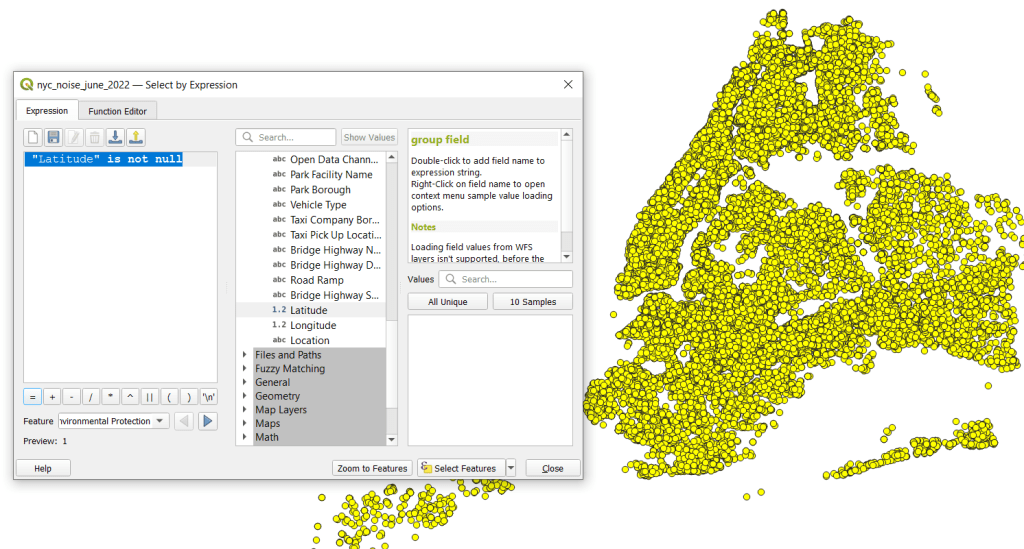Open the Feature preview dropdown

click(161, 421)
